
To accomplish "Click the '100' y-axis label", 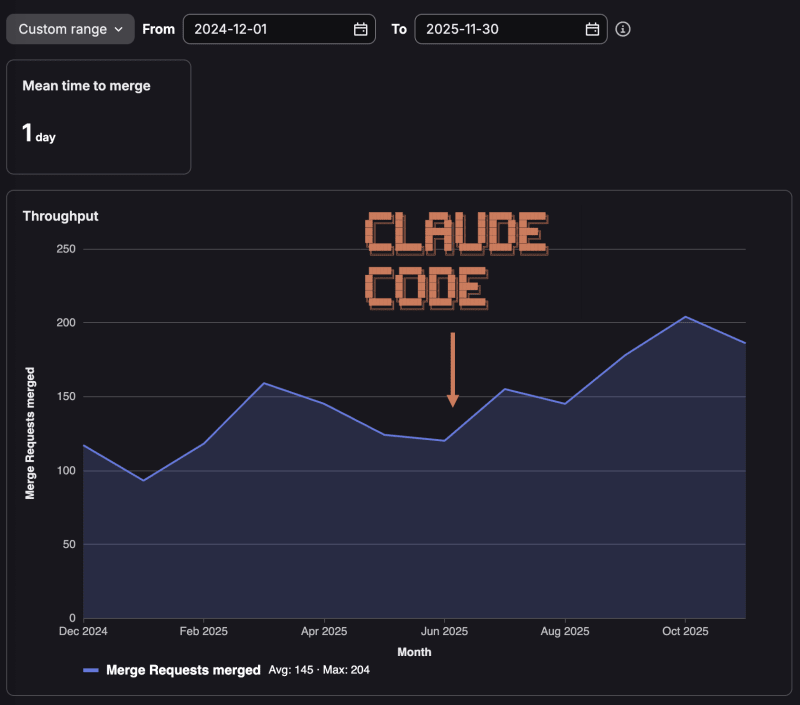I will tap(66, 470).
